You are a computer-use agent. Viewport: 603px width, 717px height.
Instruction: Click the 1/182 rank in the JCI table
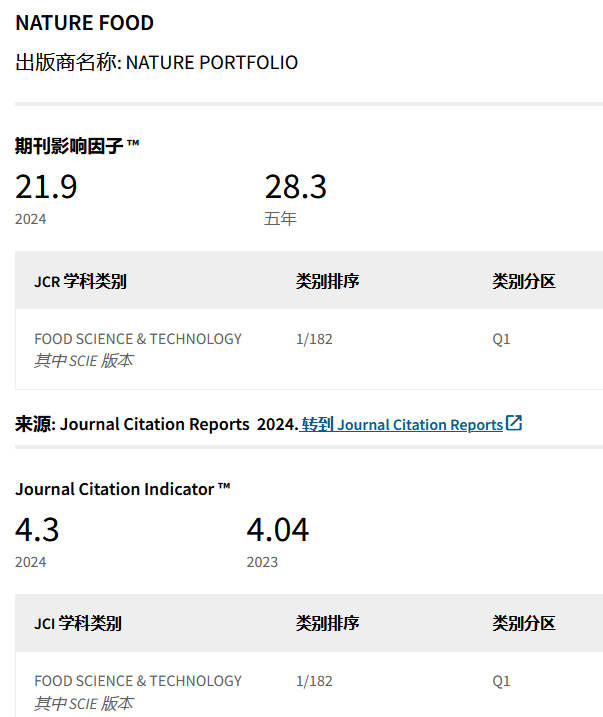tap(314, 681)
